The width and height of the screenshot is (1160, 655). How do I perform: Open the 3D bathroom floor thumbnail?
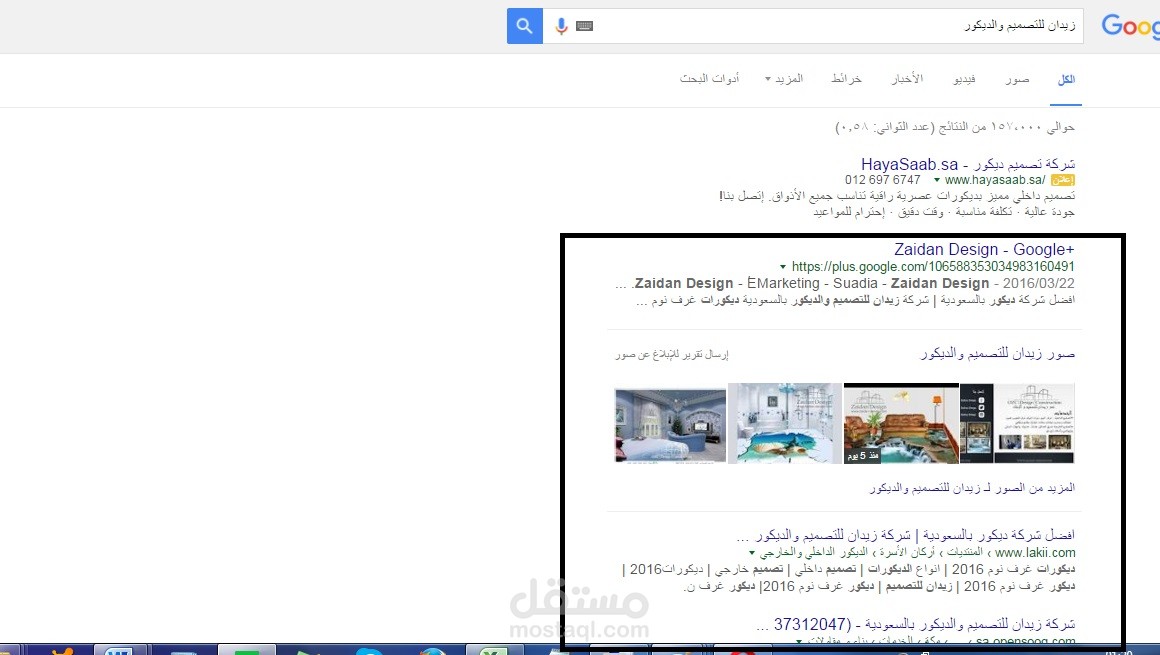click(x=785, y=423)
